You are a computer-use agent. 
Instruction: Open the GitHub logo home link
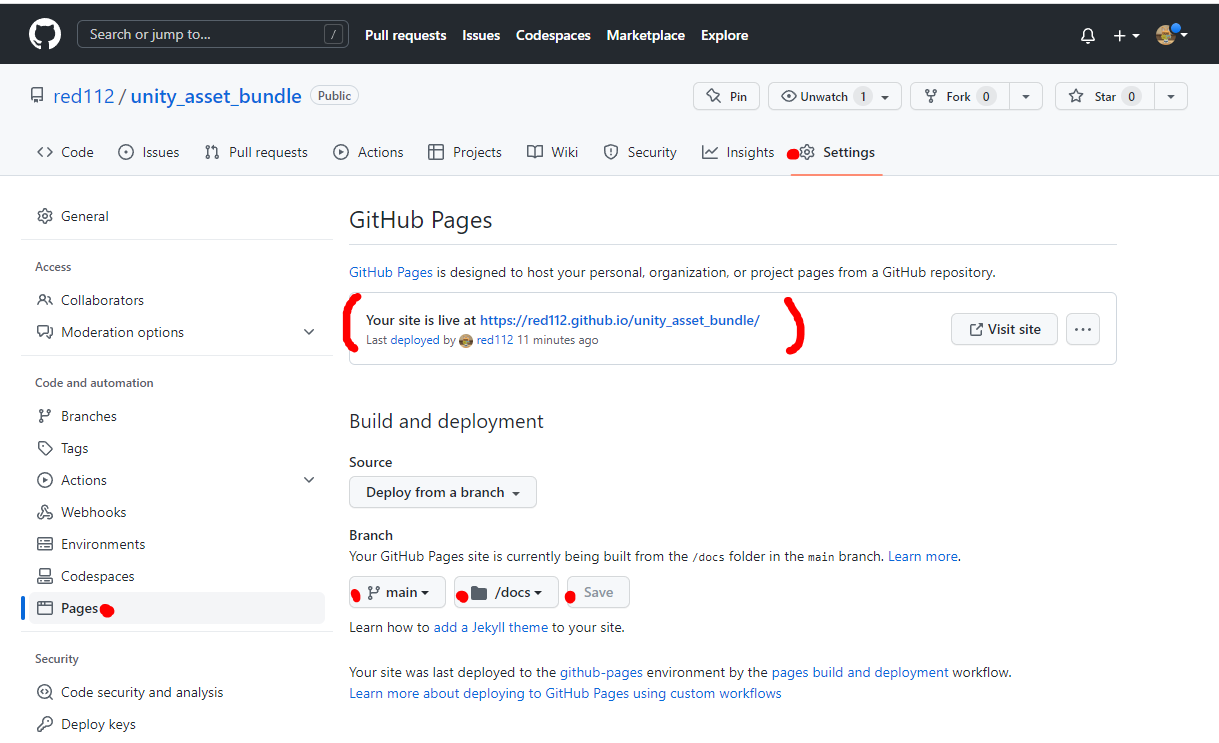[45, 34]
